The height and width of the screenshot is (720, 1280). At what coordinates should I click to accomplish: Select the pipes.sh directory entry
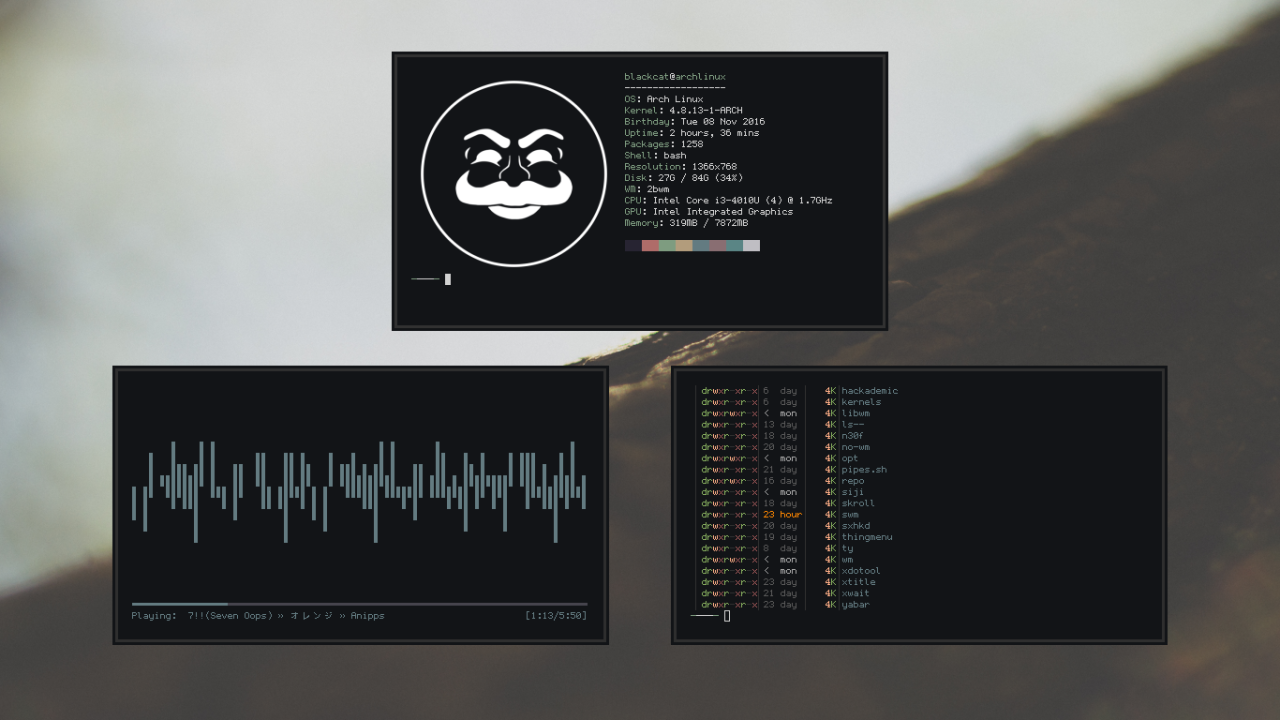pyautogui.click(x=864, y=470)
